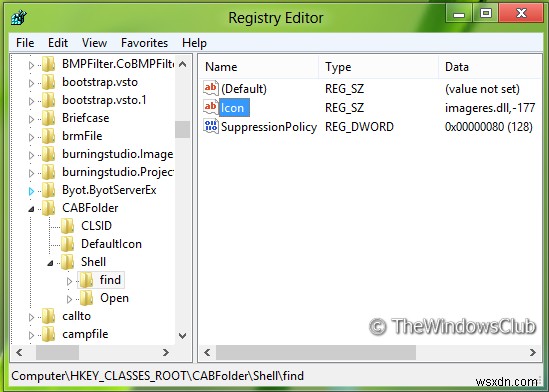Click the DWORD icon for SuppressionPolicy
The width and height of the screenshot is (549, 392).
(x=211, y=126)
